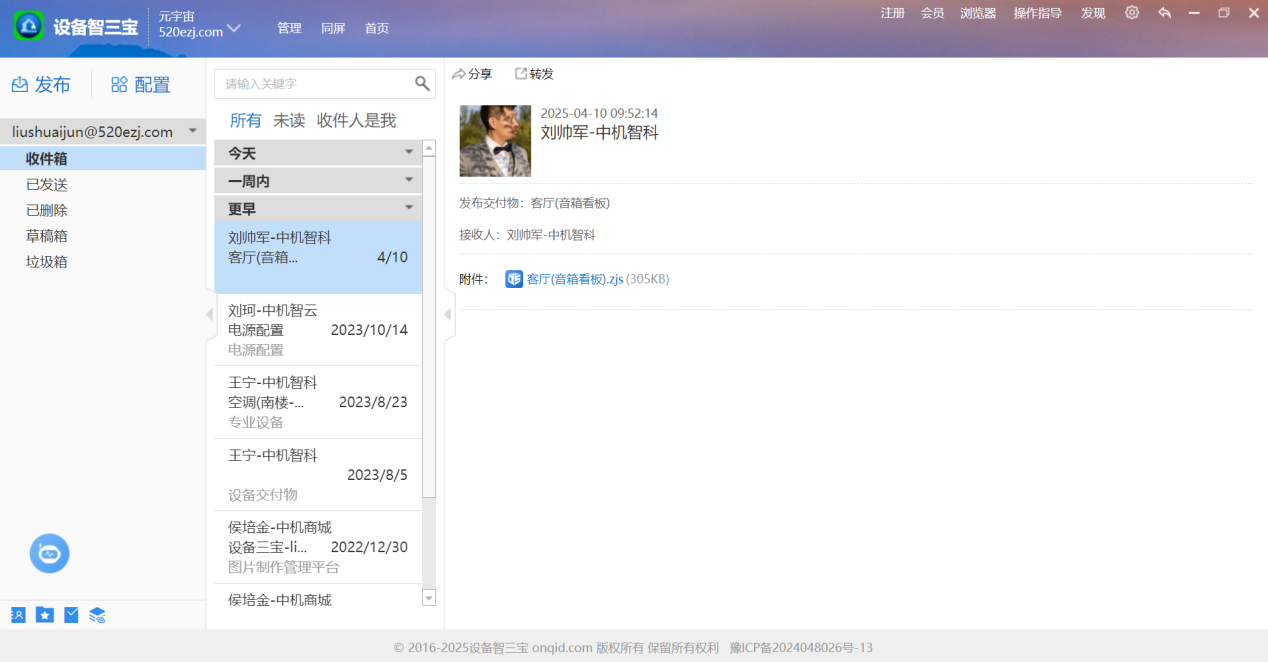Screen dimensions: 1268x662
Task: Select 已发送 folder in sidebar
Action: [x=47, y=185]
